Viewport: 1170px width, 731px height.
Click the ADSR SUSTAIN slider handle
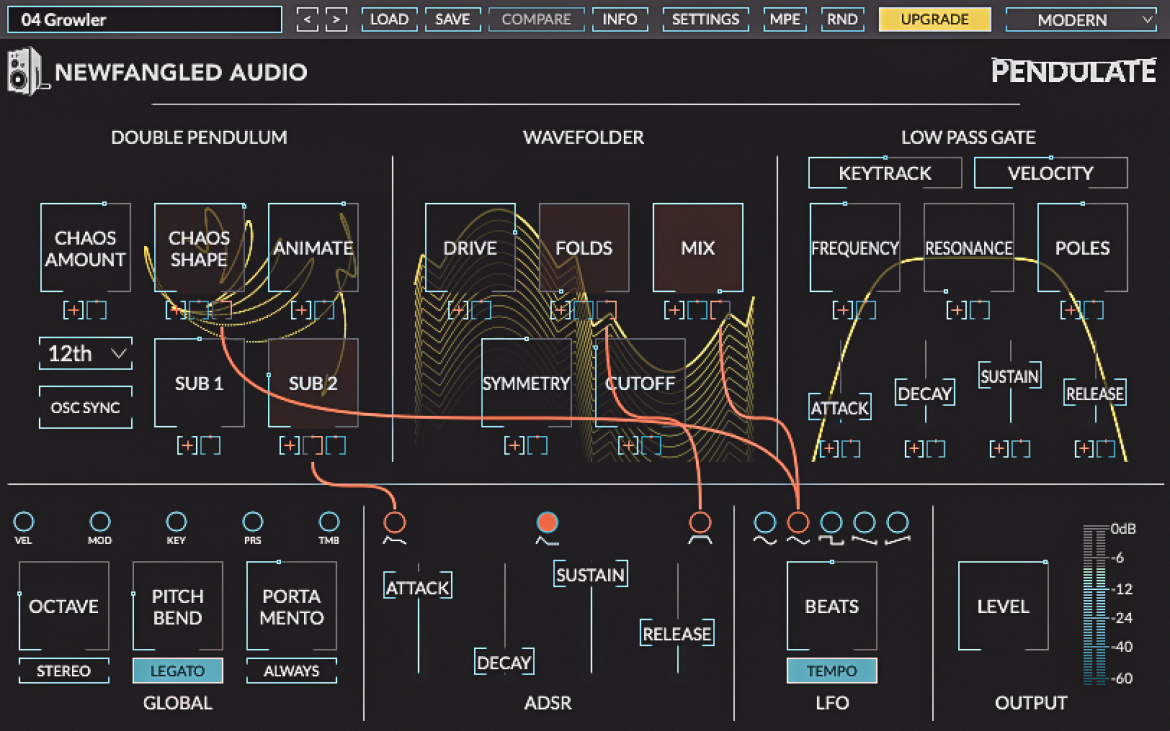(x=590, y=574)
